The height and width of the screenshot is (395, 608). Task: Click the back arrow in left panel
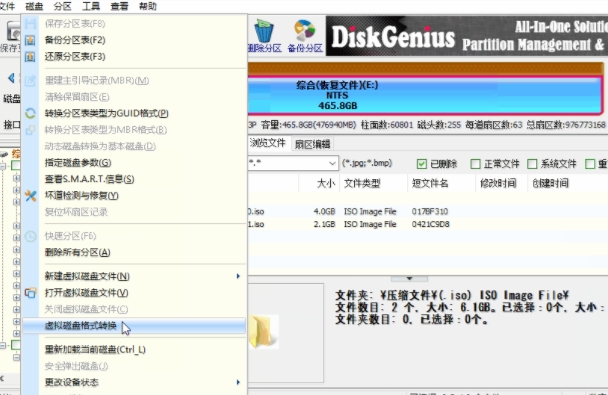pos(11,78)
